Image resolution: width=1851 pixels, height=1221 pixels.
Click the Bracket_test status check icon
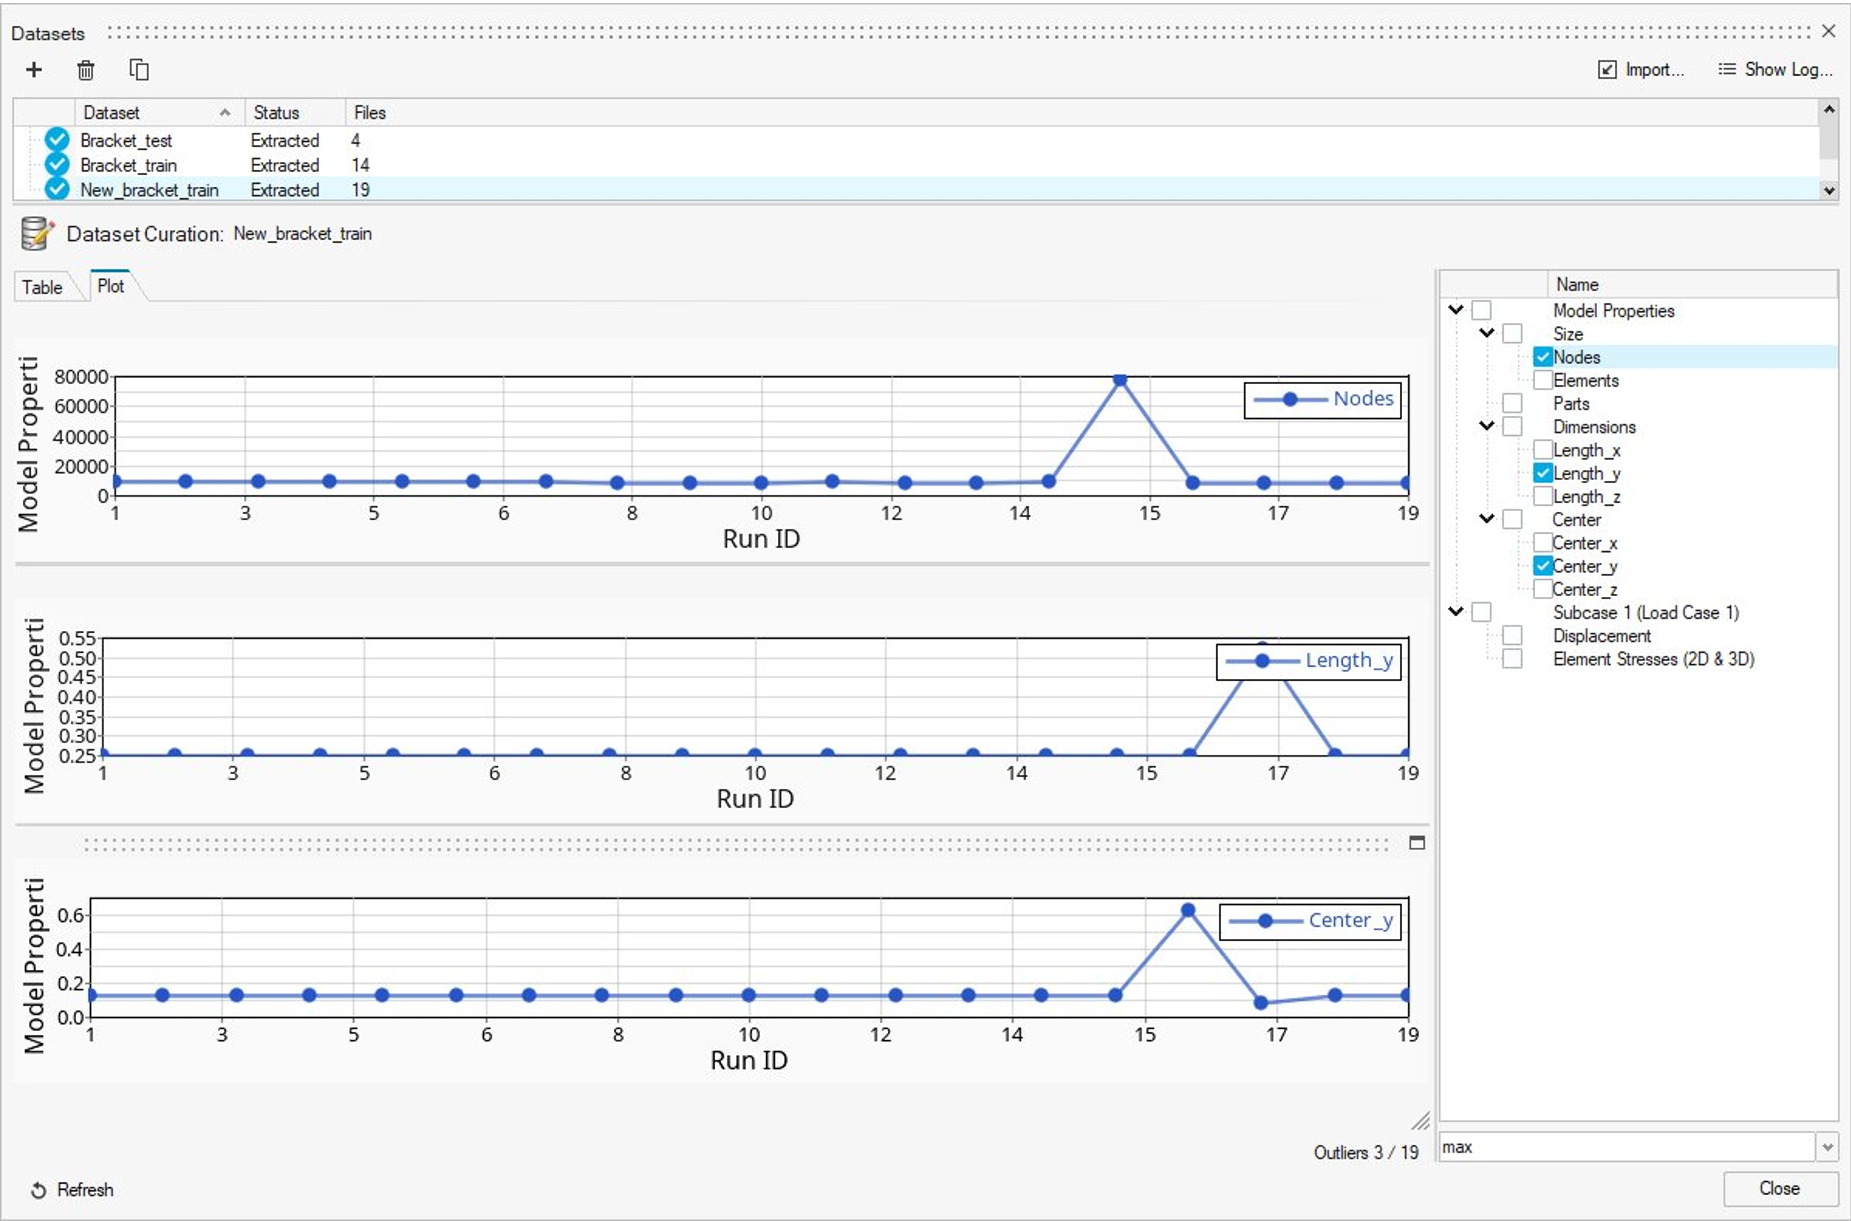pos(57,140)
